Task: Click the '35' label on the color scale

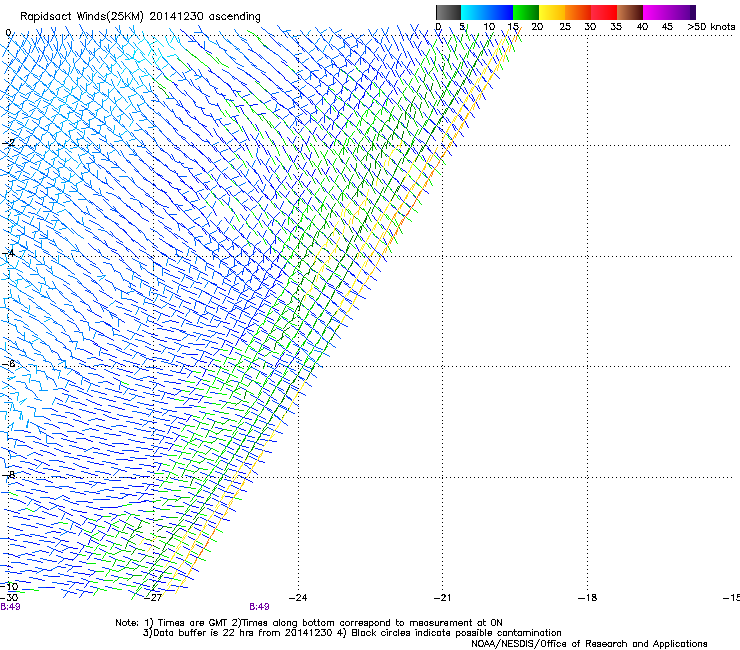Action: tap(616, 27)
